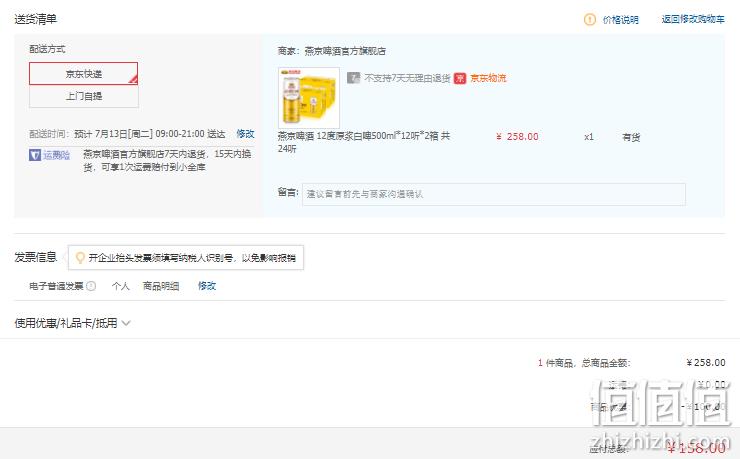
Task: Click the 个人 invoice title text
Action: (120, 286)
